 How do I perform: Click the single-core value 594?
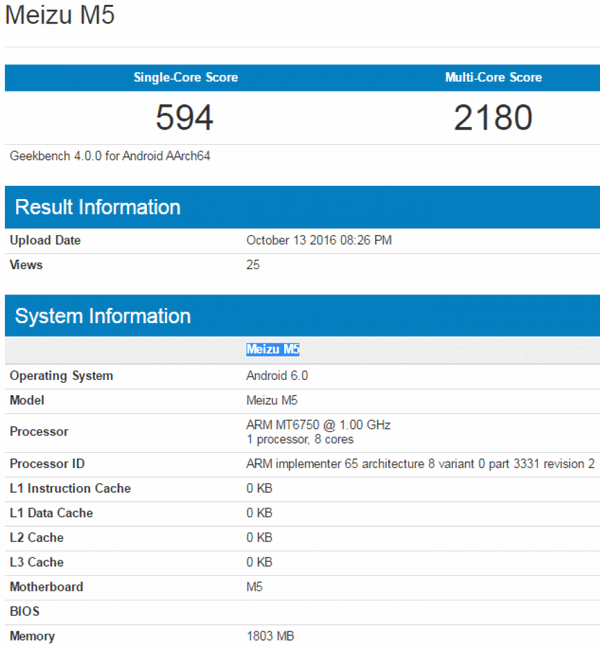[185, 117]
